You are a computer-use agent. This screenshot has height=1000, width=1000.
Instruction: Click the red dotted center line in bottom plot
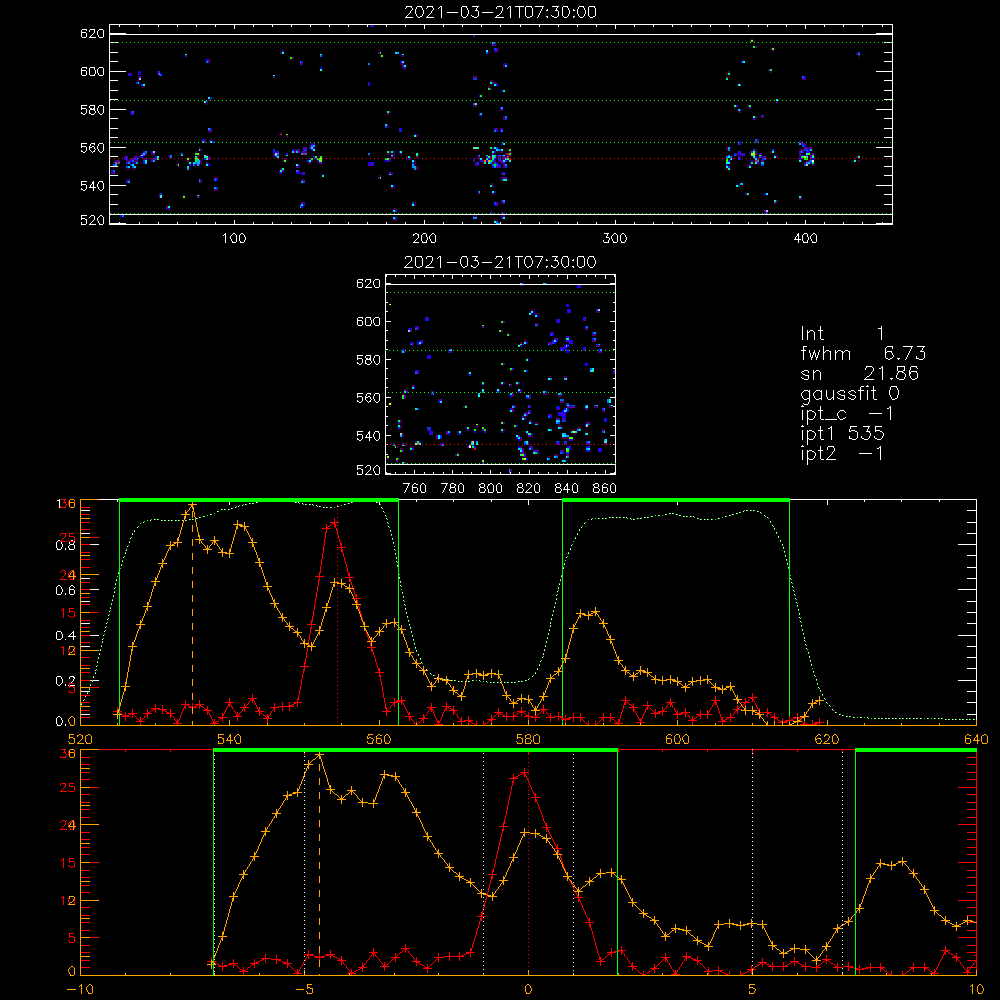(528, 861)
